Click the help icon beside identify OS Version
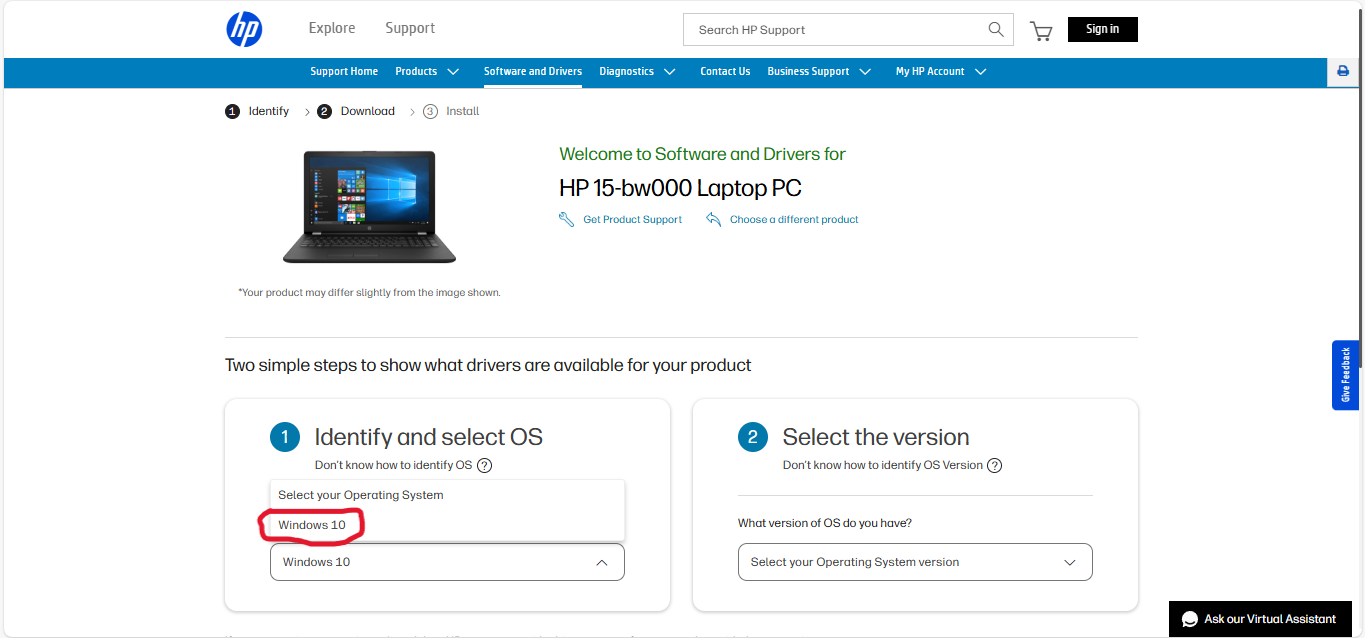The width and height of the screenshot is (1365, 638). tap(994, 465)
